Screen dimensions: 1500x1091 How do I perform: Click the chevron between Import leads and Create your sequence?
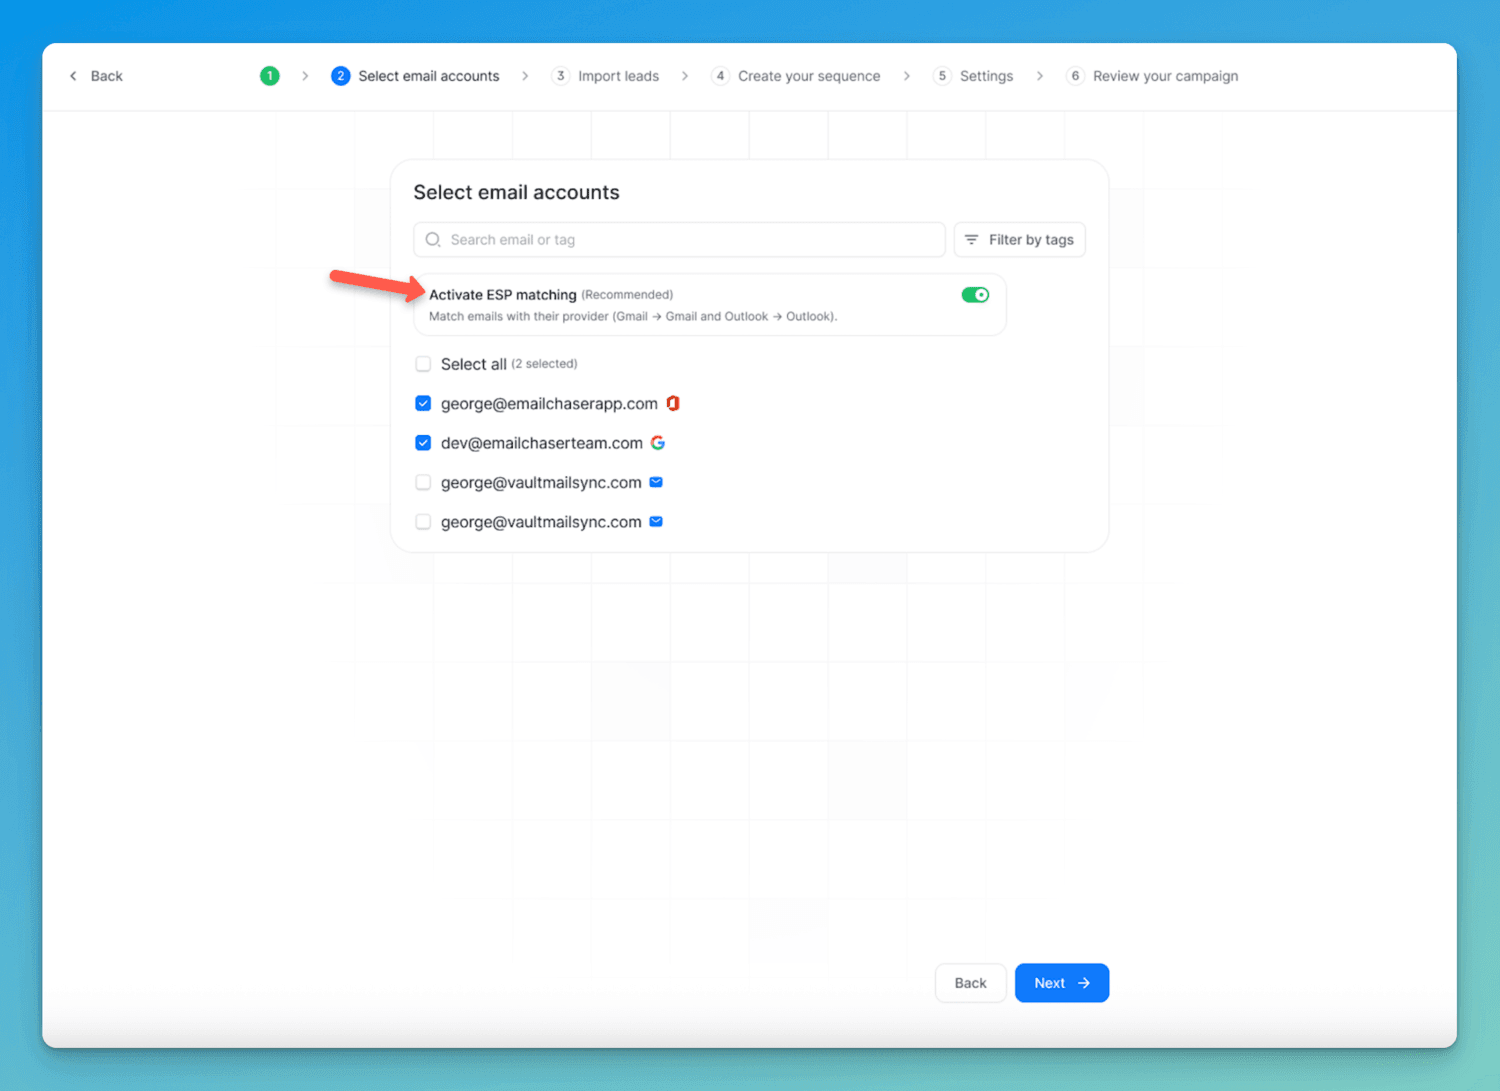click(685, 75)
